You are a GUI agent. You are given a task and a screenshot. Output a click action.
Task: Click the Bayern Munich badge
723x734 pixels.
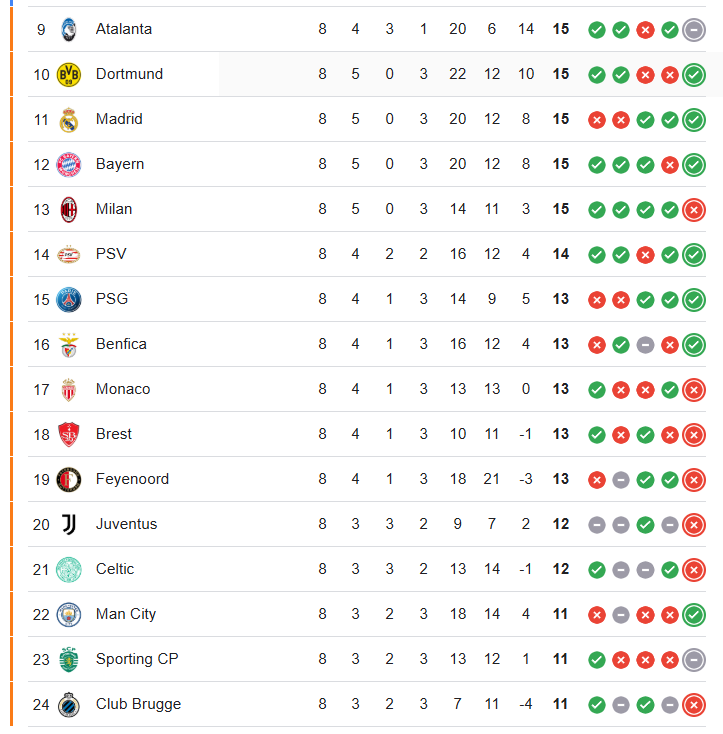(69, 165)
